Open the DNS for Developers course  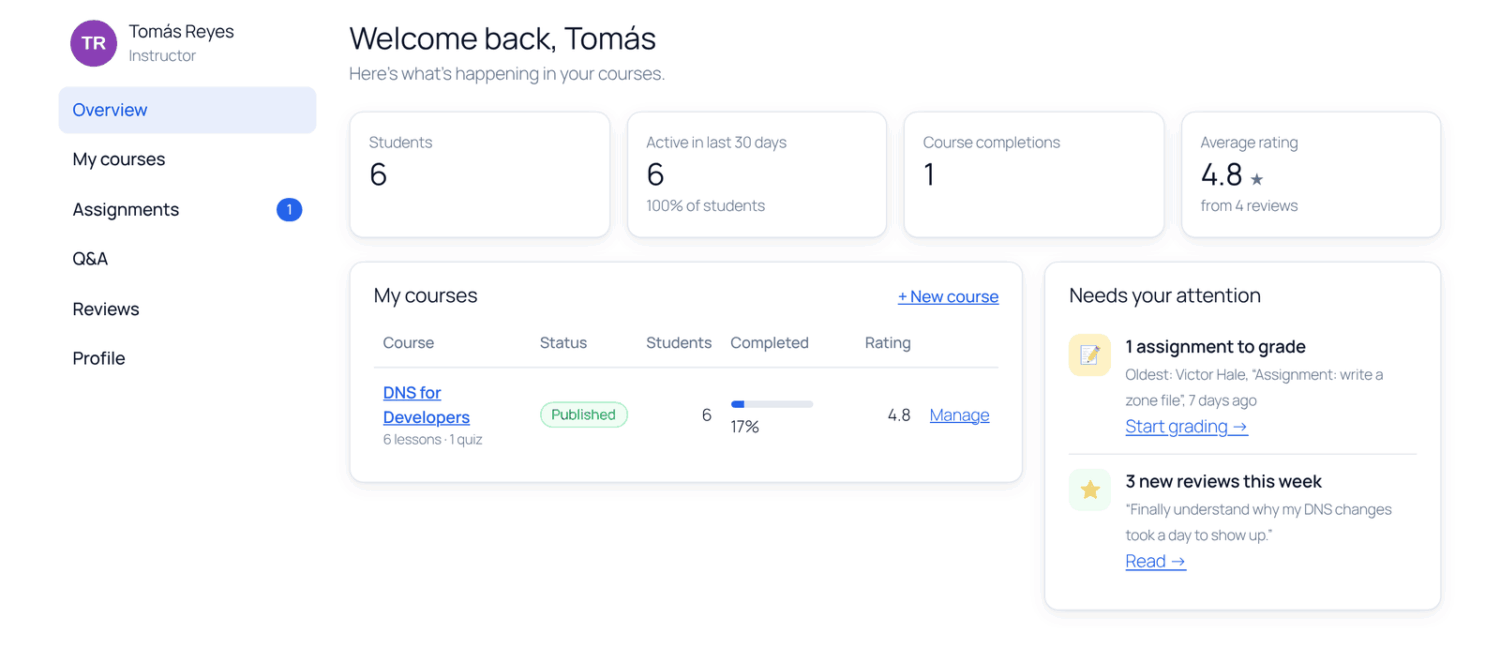click(426, 405)
